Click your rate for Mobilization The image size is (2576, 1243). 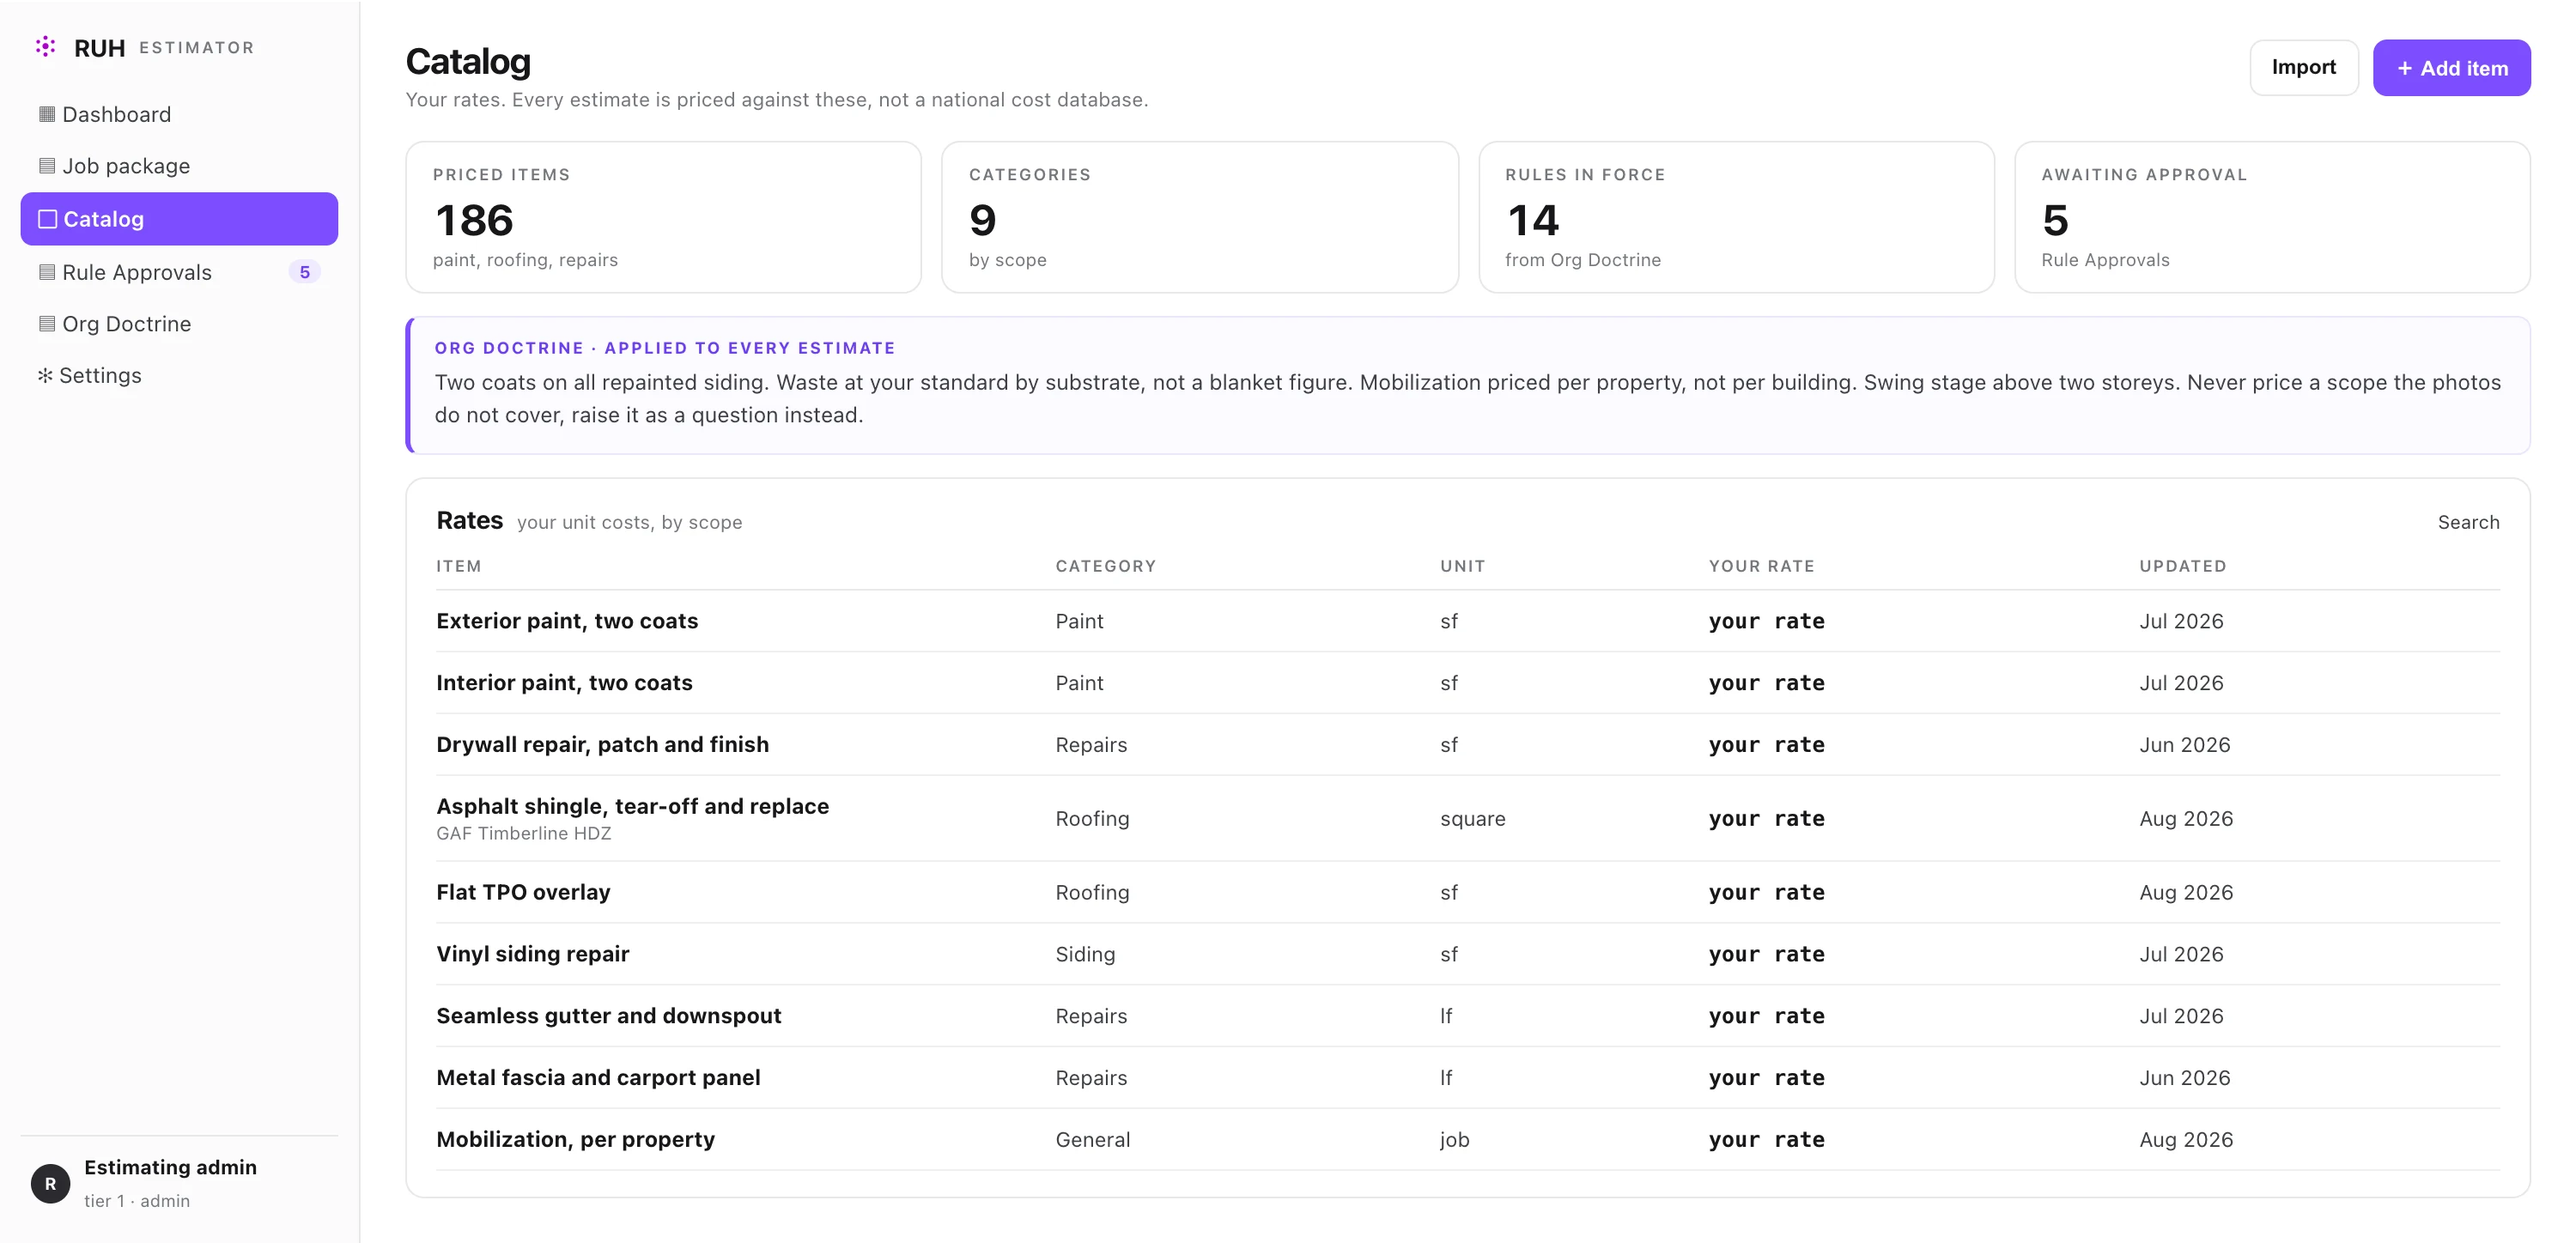point(1766,1140)
